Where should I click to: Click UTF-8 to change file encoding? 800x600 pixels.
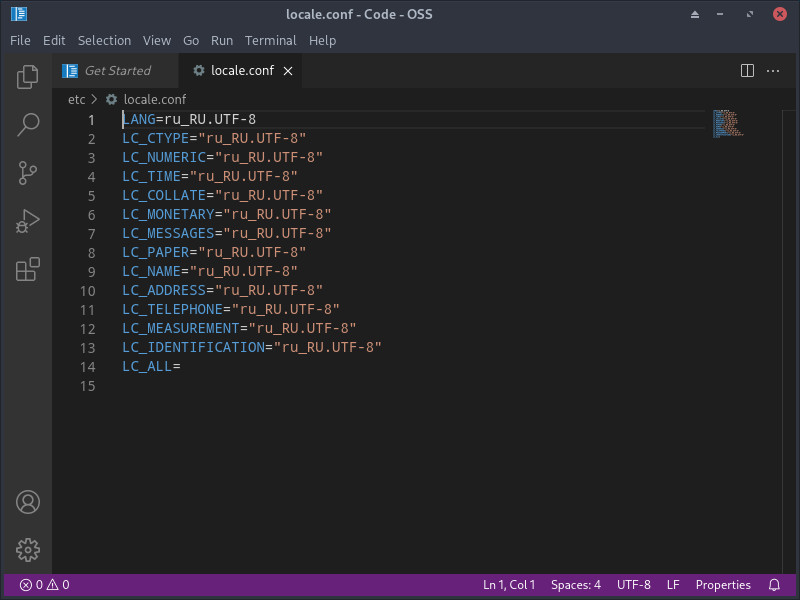click(x=633, y=584)
